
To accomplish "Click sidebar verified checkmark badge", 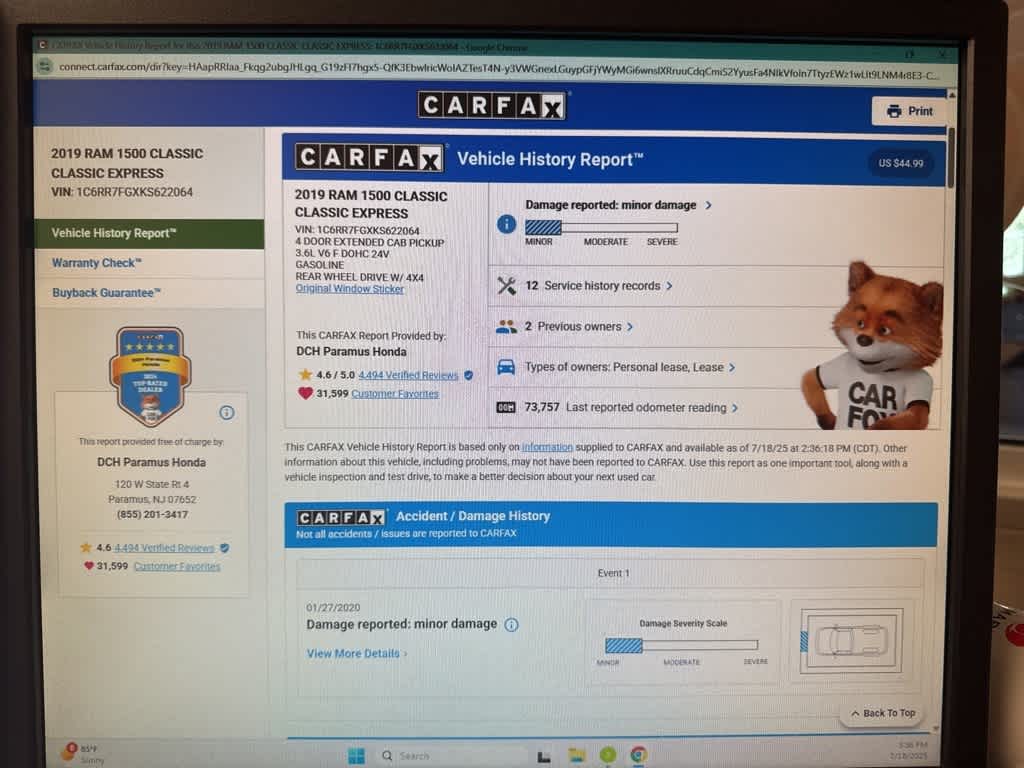I will (x=224, y=548).
